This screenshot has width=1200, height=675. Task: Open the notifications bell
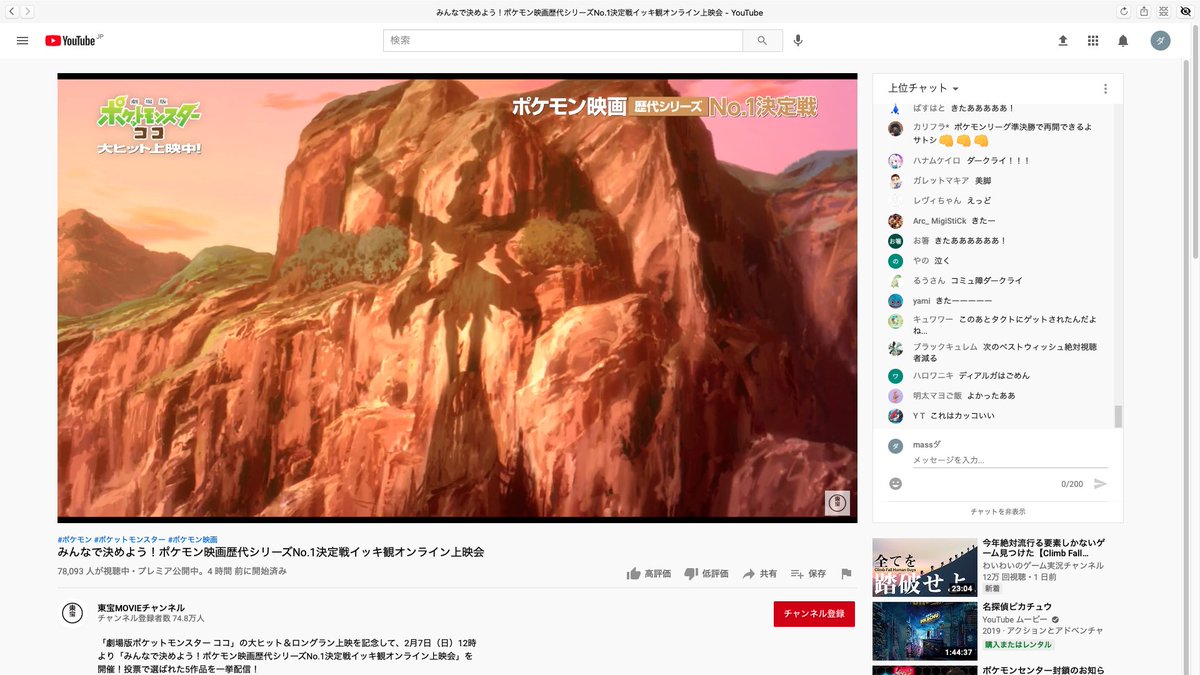point(1123,40)
